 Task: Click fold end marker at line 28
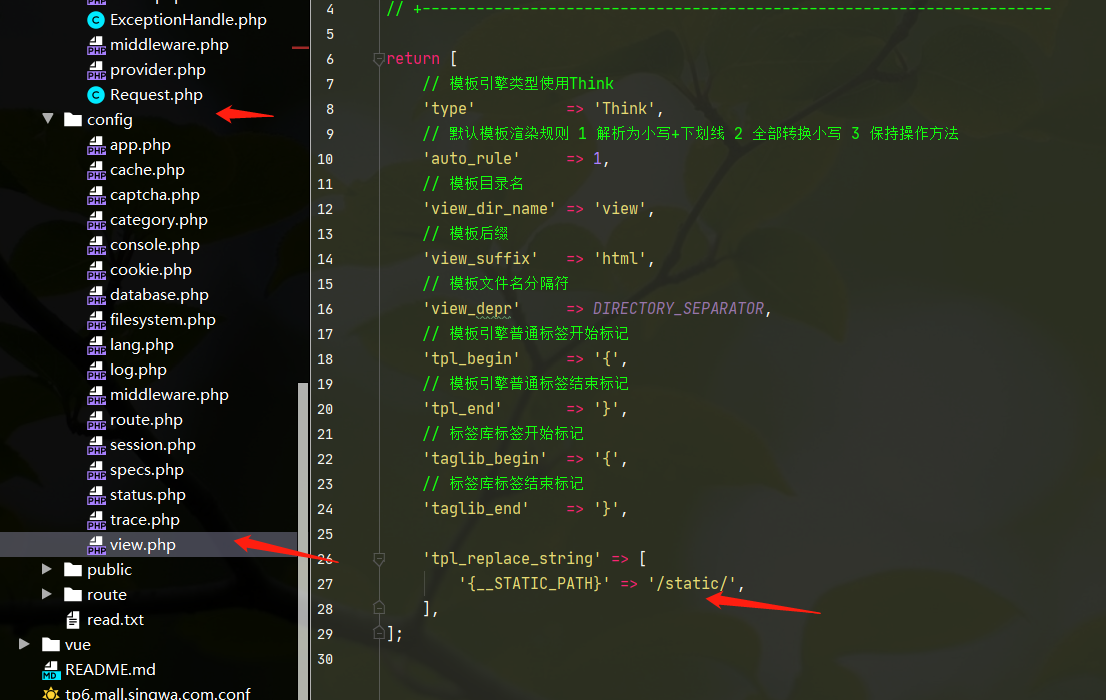point(379,608)
